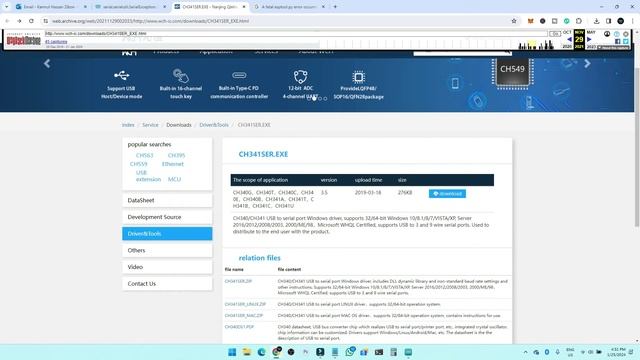Show hidden system tray icons chevron

pyautogui.click(x=525, y=352)
